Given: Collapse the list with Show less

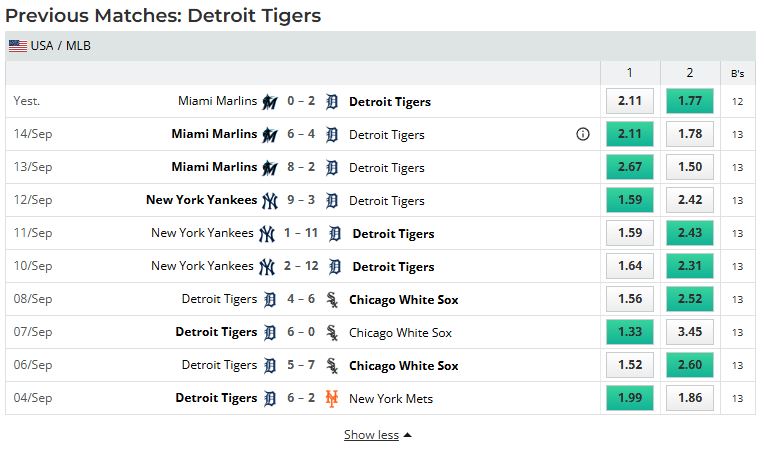Looking at the screenshot, I should click(x=371, y=435).
